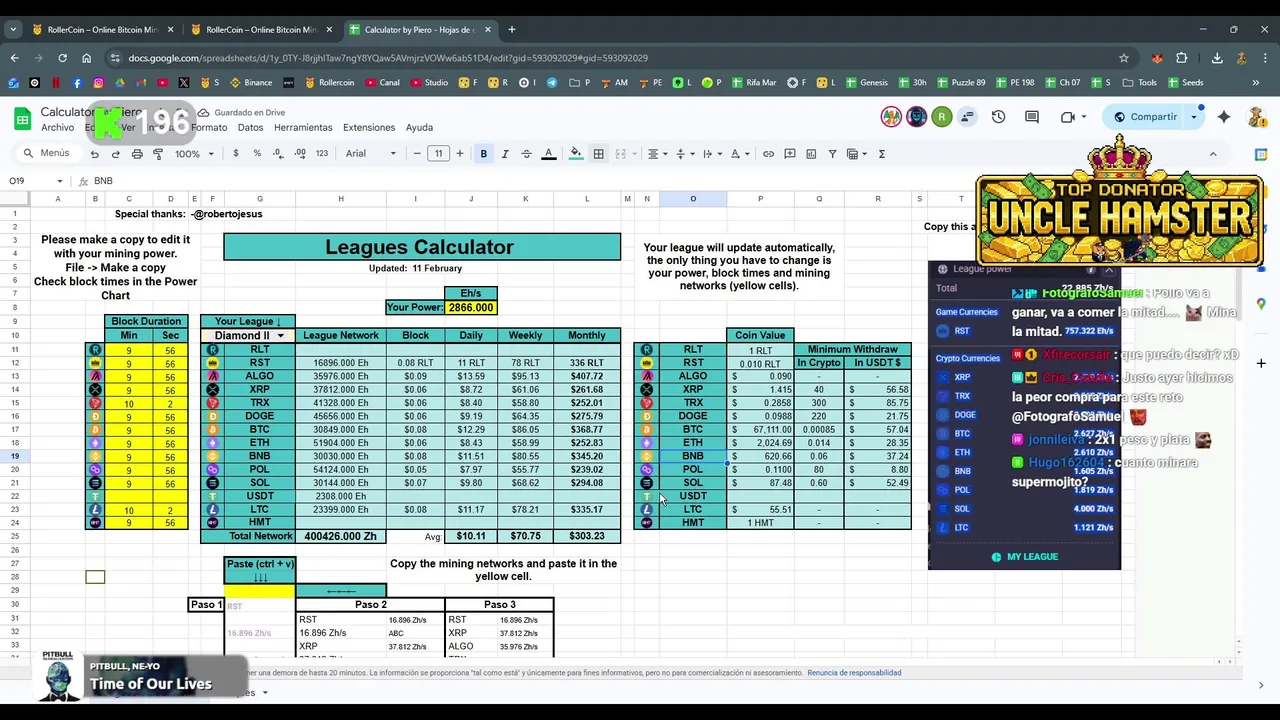Click the Renuncia de responsabilidad link
Viewport: 1280px width, 720px height.
pos(854,673)
